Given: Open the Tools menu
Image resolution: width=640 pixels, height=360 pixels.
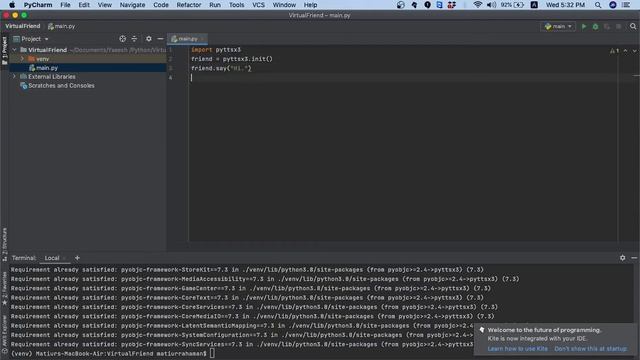Looking at the screenshot, I should click(236, 5).
